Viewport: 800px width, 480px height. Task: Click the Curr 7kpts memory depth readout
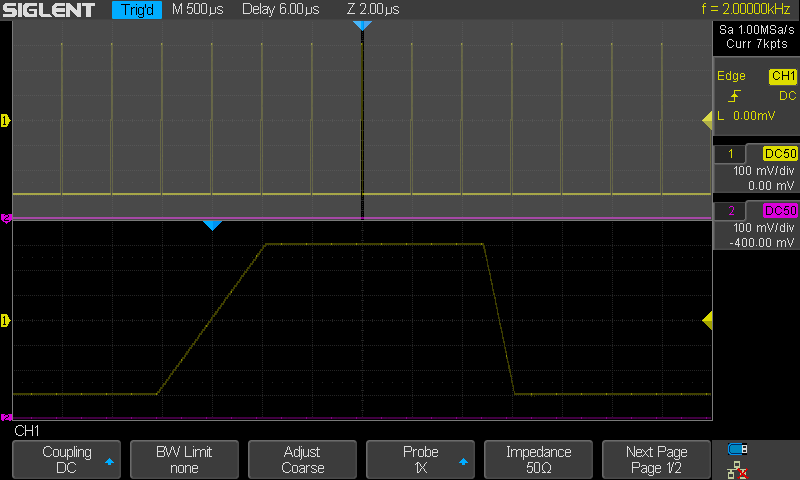(757, 44)
